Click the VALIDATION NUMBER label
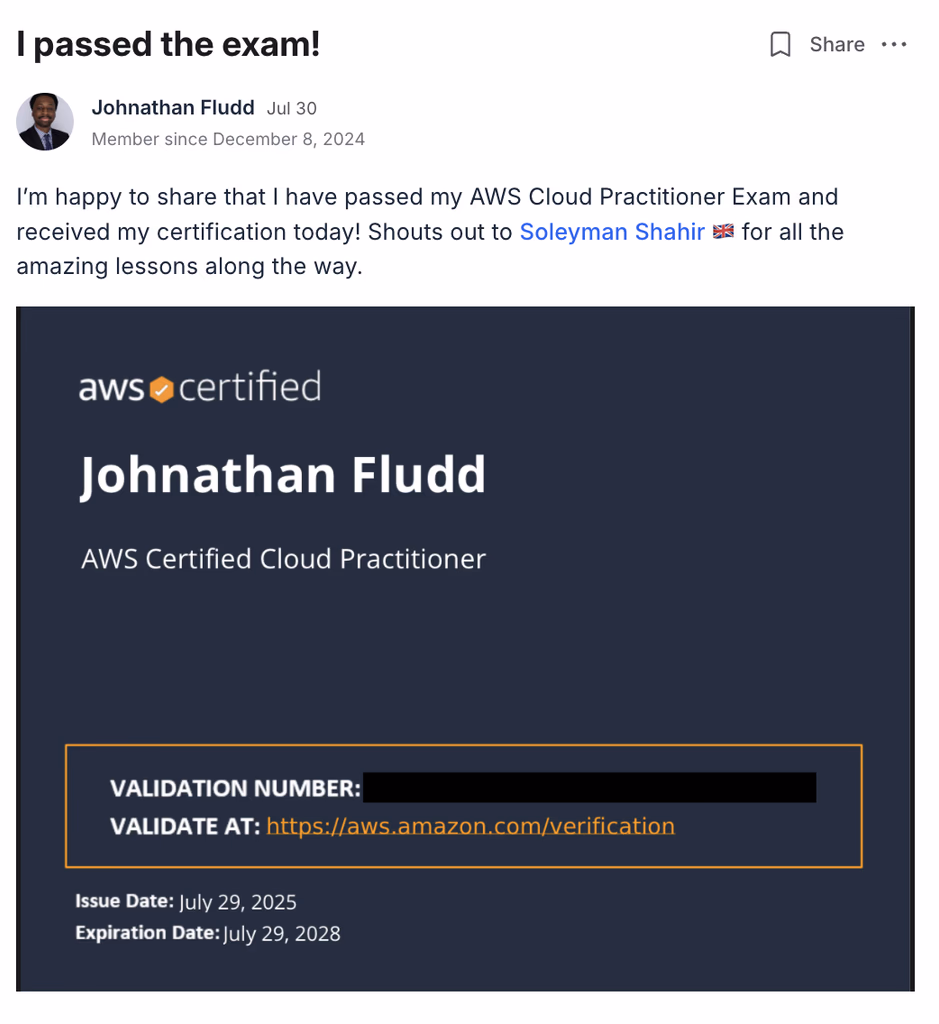939x1024 pixels. pos(235,788)
